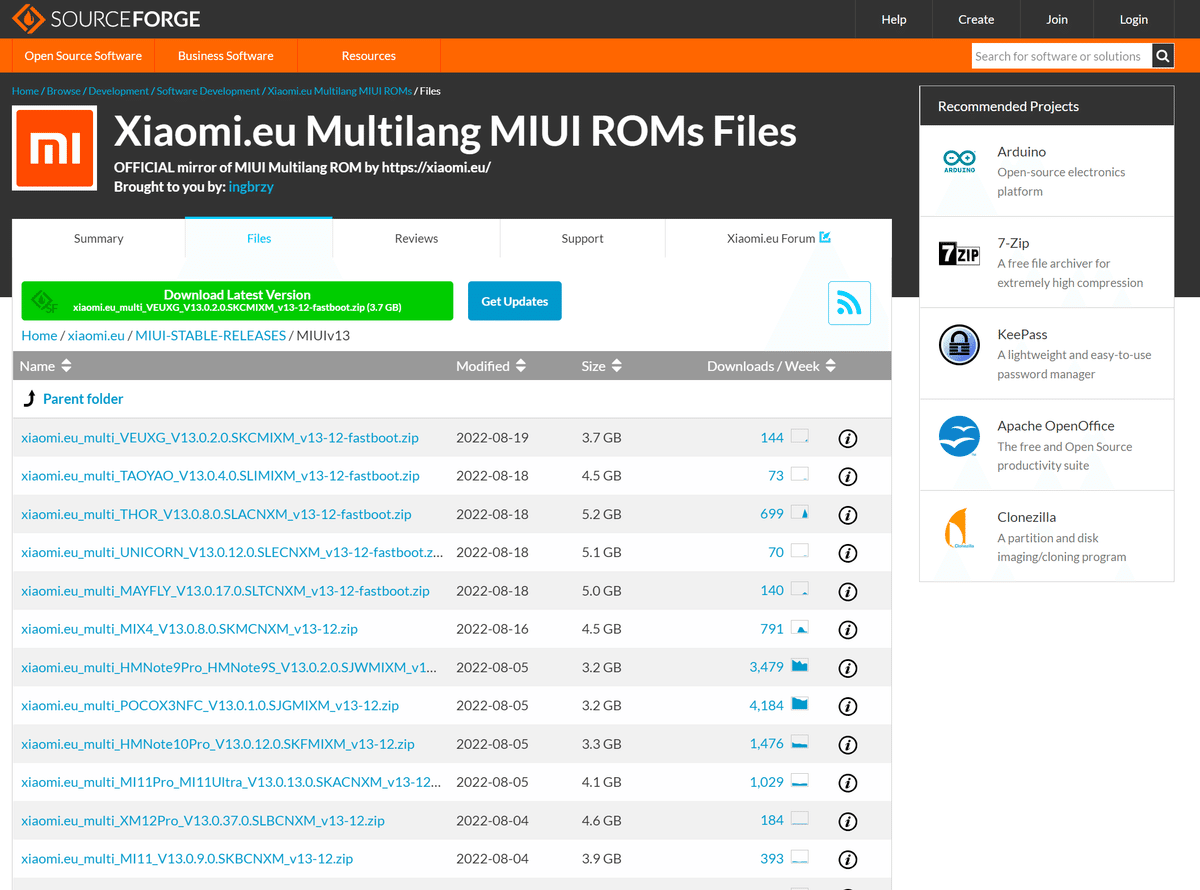Open the Business Software menu
Image resolution: width=1200 pixels, height=890 pixels.
pyautogui.click(x=226, y=56)
